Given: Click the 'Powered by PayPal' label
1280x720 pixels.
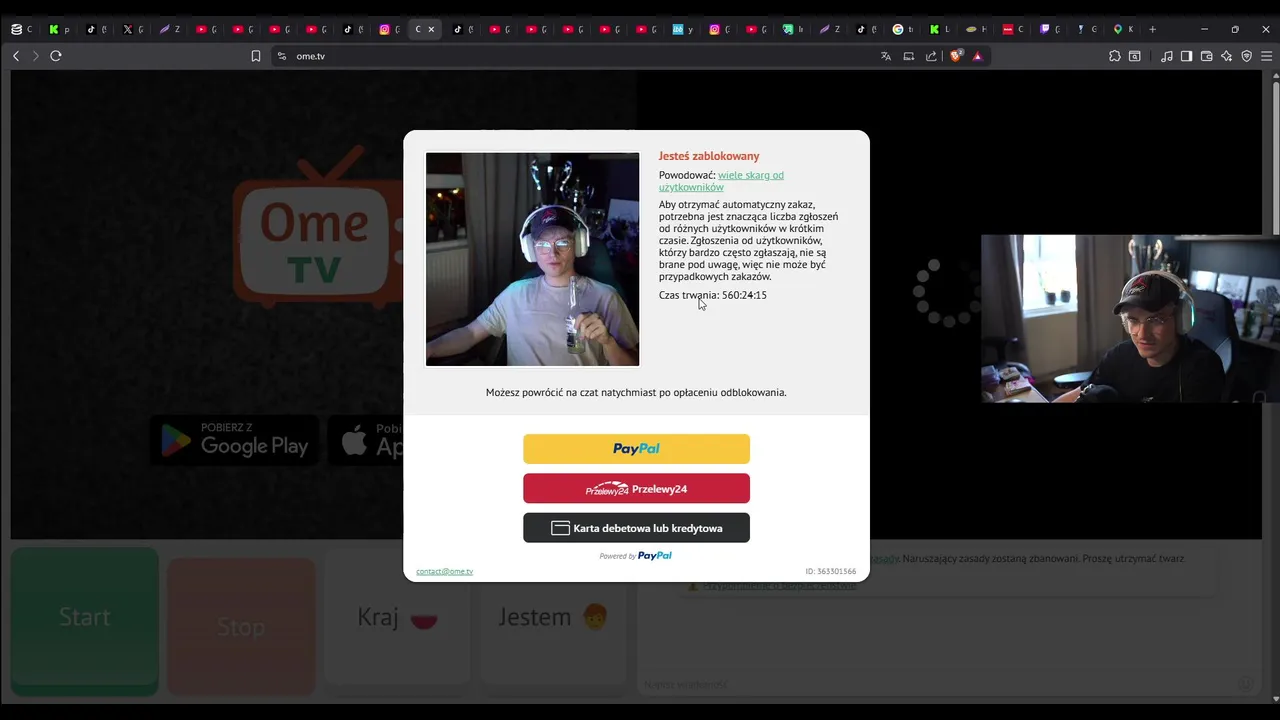Looking at the screenshot, I should pos(636,556).
